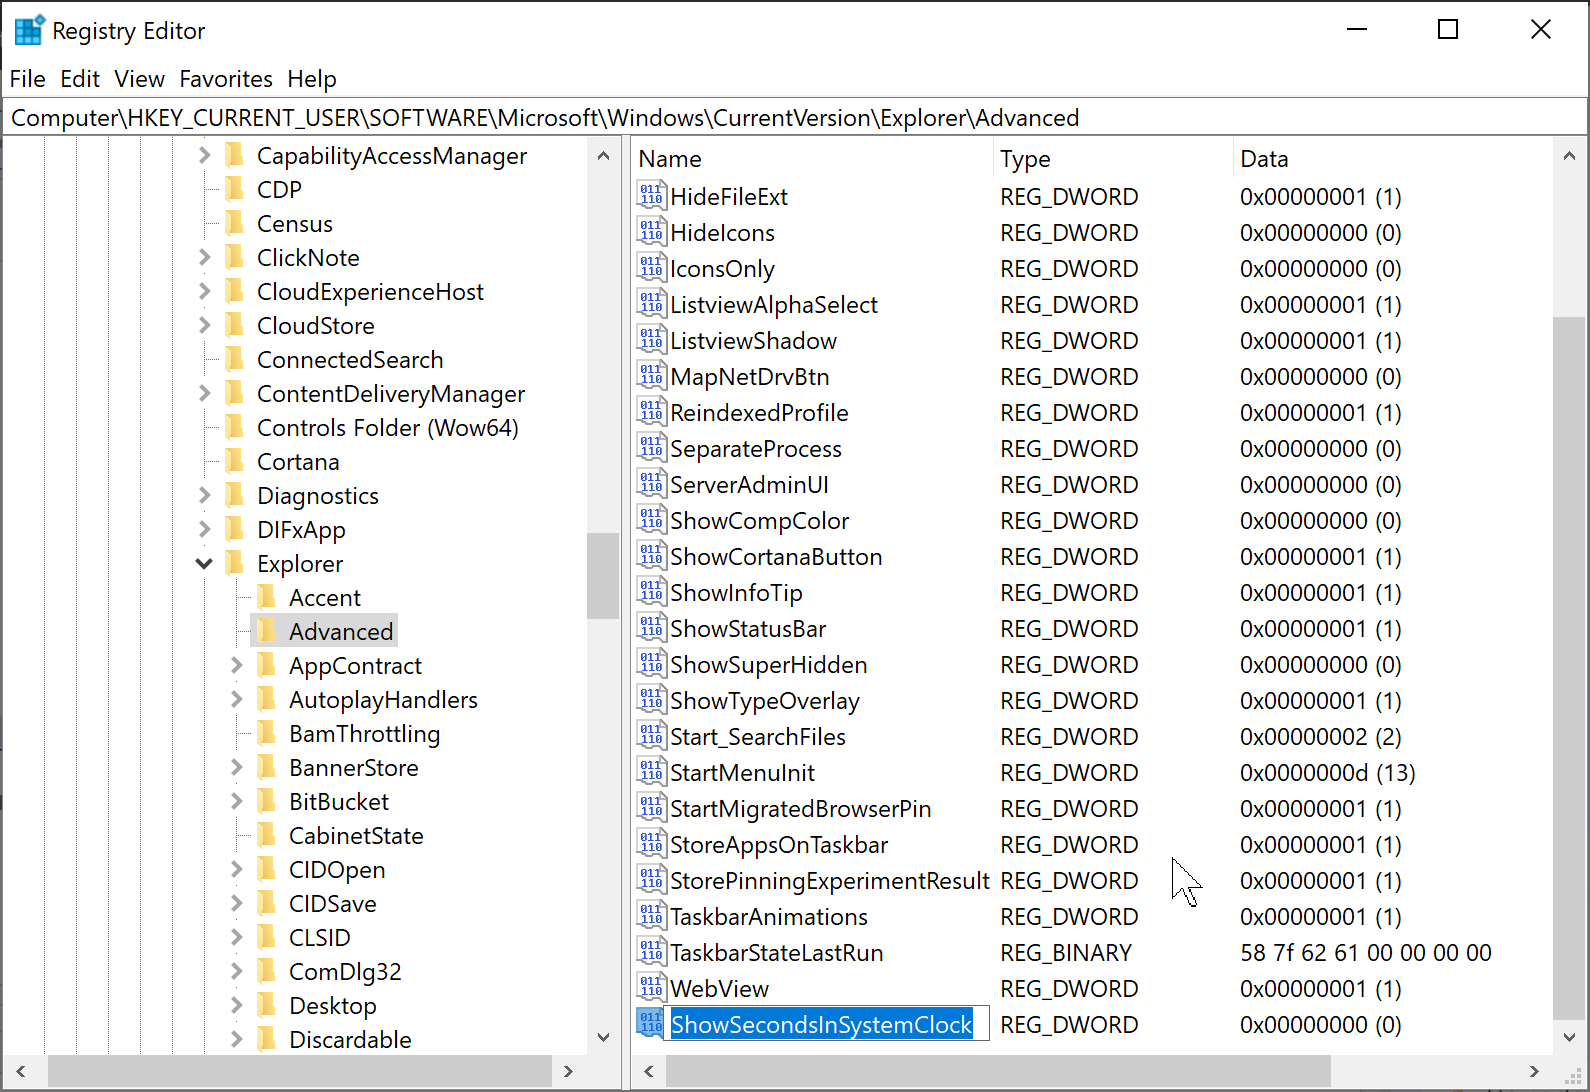
Task: Open the Favorites menu
Action: tap(226, 79)
